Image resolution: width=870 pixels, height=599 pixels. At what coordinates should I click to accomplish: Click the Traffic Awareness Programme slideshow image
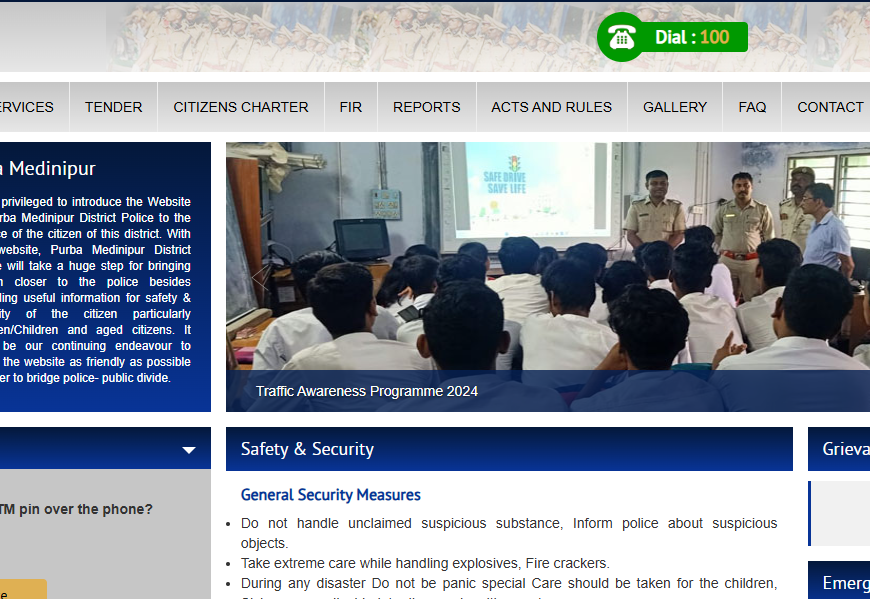click(x=547, y=260)
